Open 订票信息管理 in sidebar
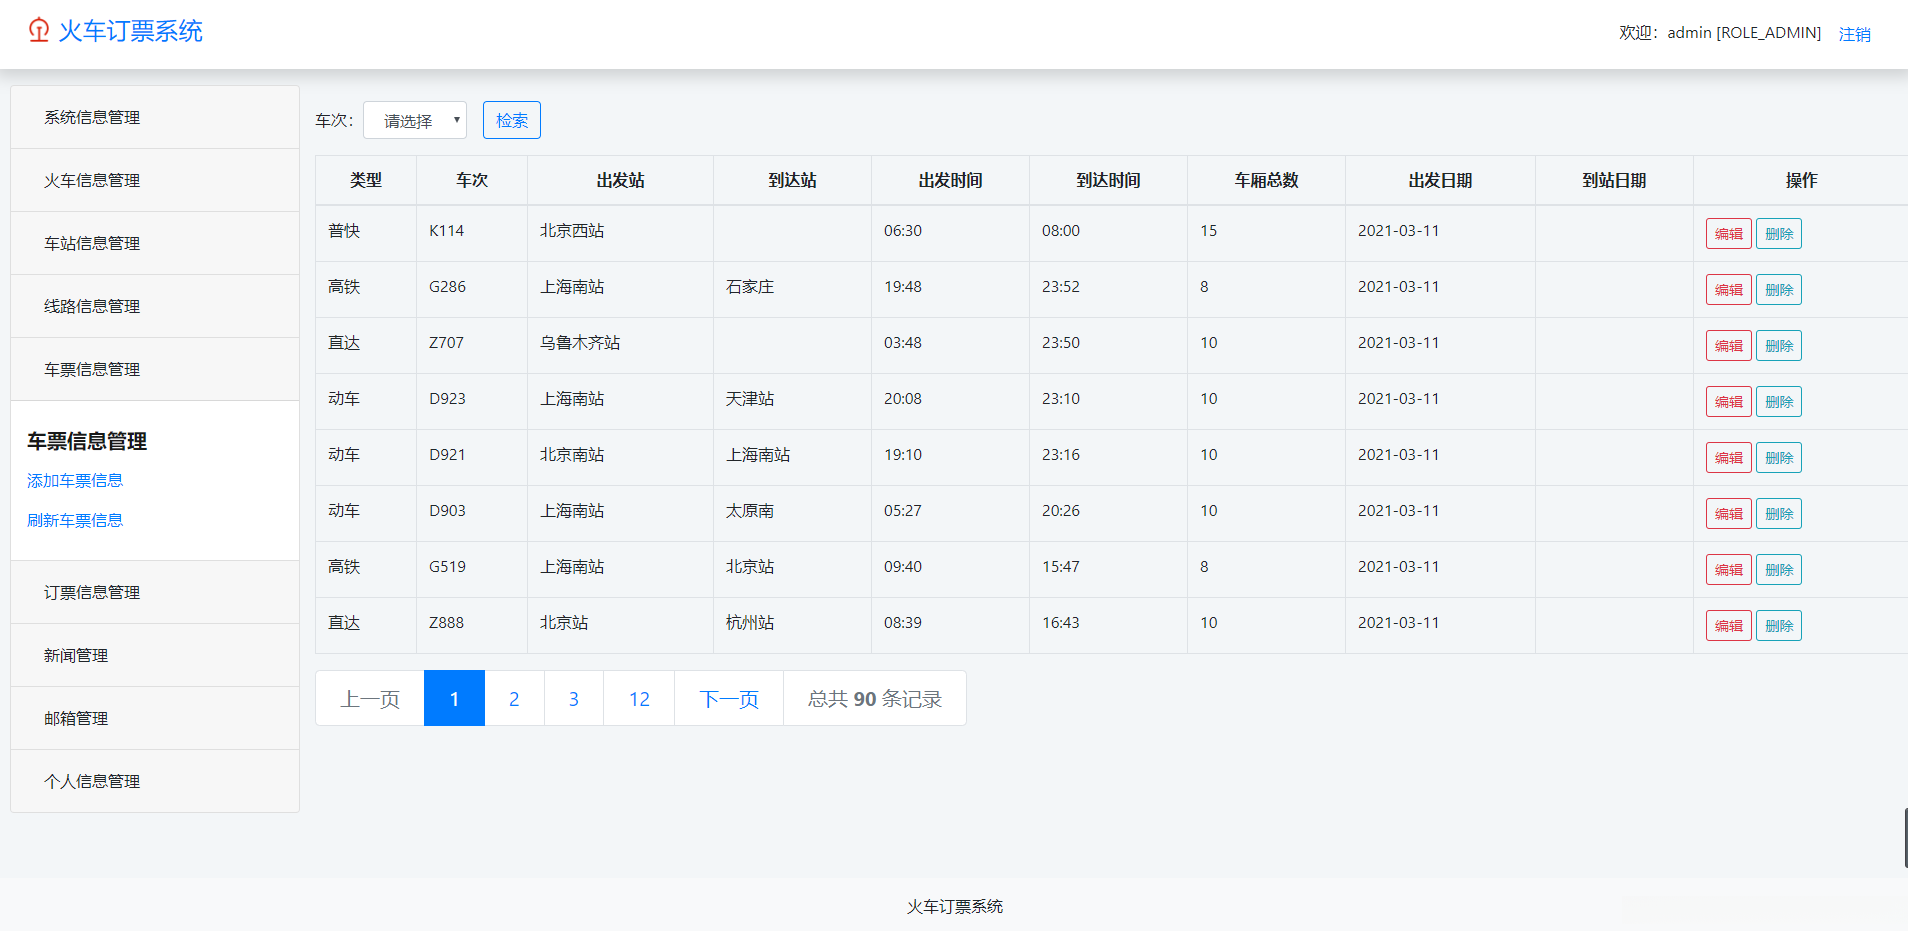 [x=92, y=593]
